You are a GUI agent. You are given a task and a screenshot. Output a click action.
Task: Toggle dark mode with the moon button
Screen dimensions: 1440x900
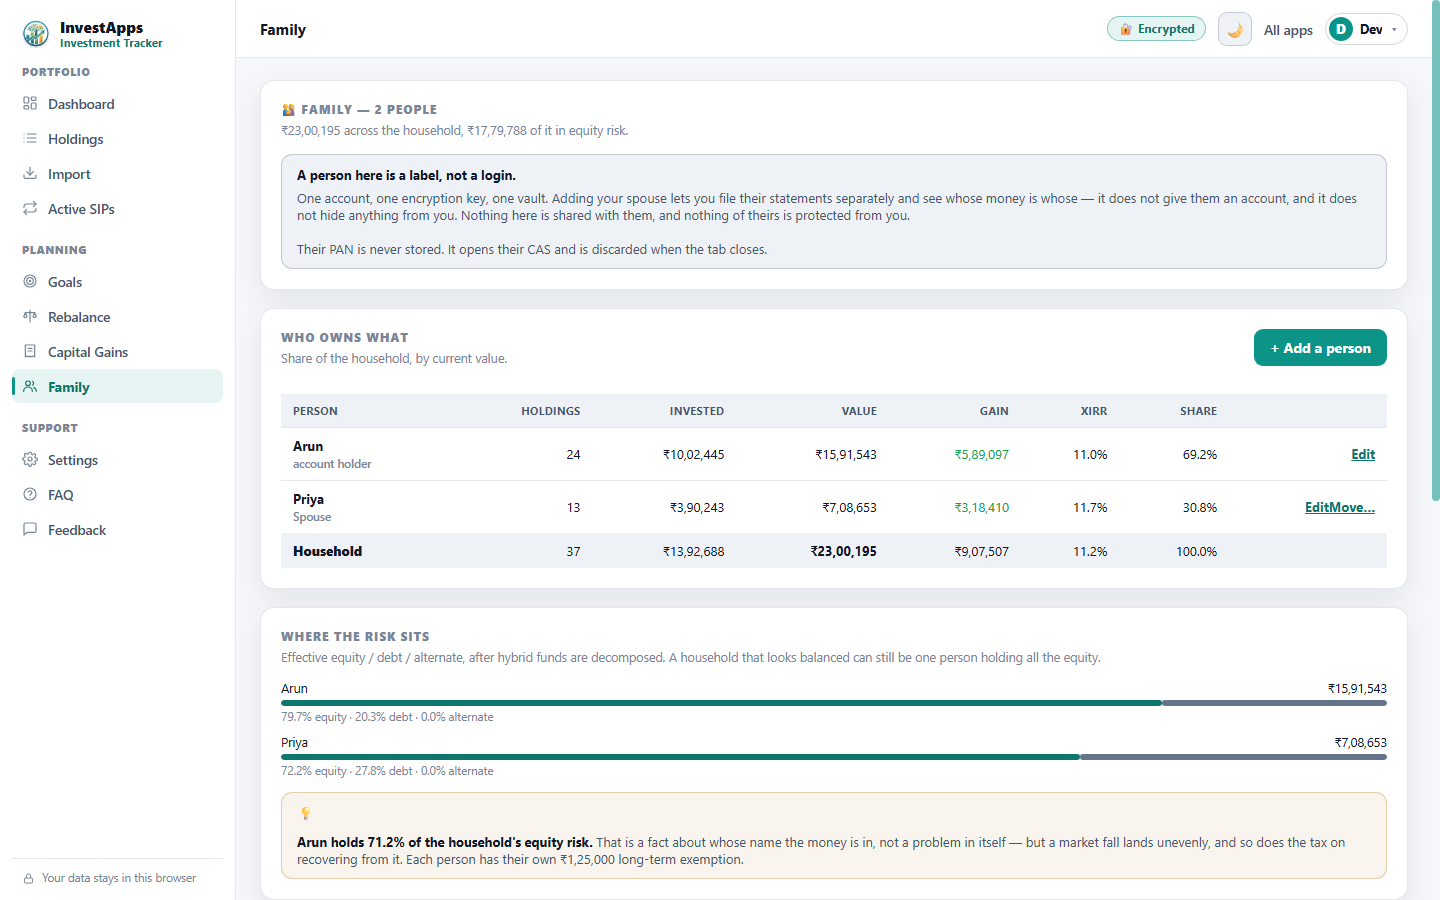click(1235, 29)
